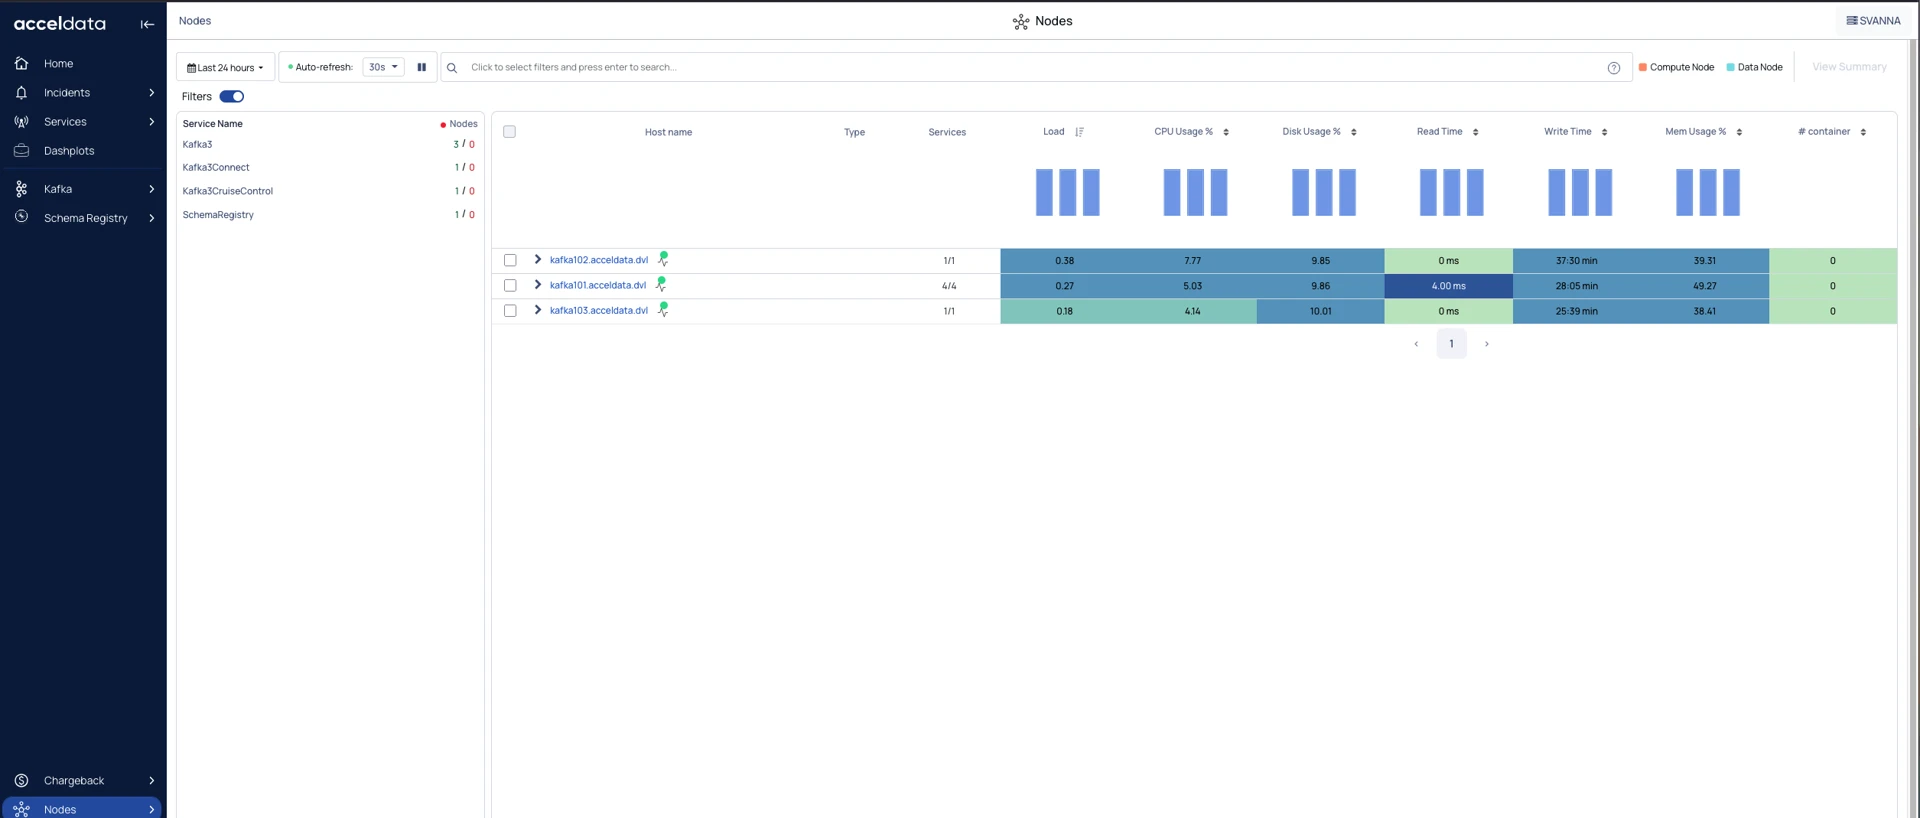The height and width of the screenshot is (818, 1920).
Task: Select all nodes with header checkbox
Action: tap(509, 132)
